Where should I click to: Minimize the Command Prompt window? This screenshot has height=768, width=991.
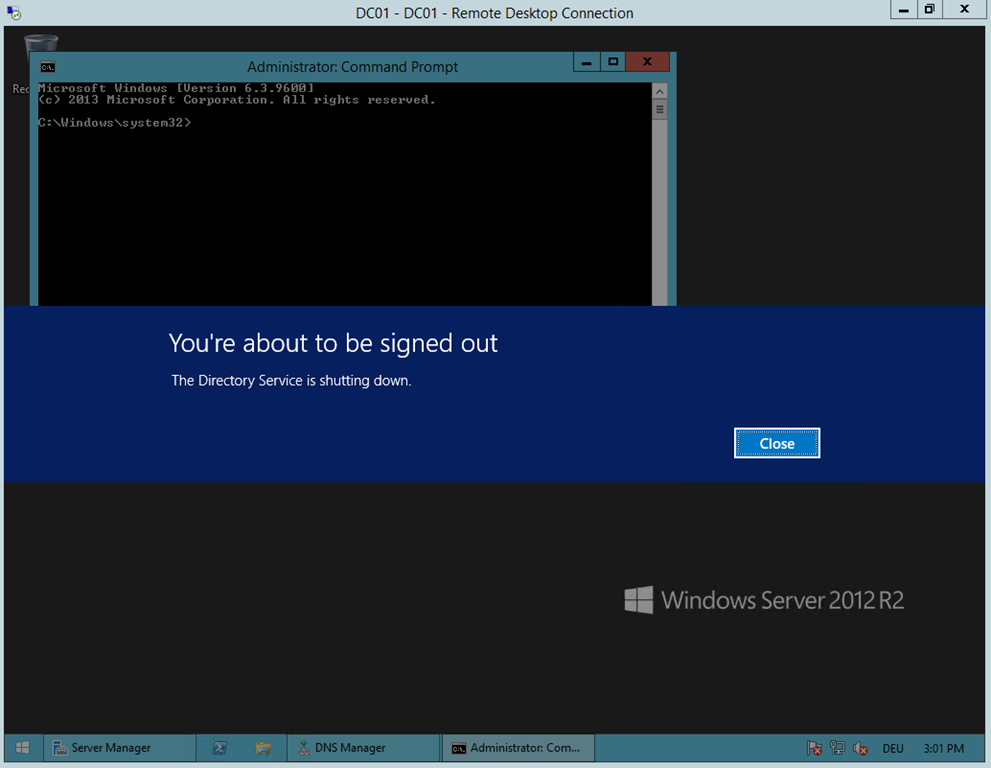(587, 62)
